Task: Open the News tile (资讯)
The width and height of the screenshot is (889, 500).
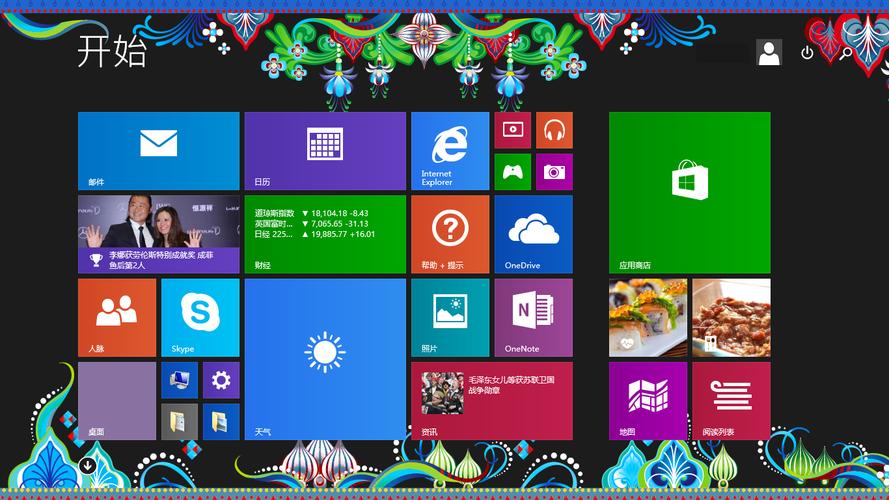Action: pyautogui.click(x=492, y=401)
